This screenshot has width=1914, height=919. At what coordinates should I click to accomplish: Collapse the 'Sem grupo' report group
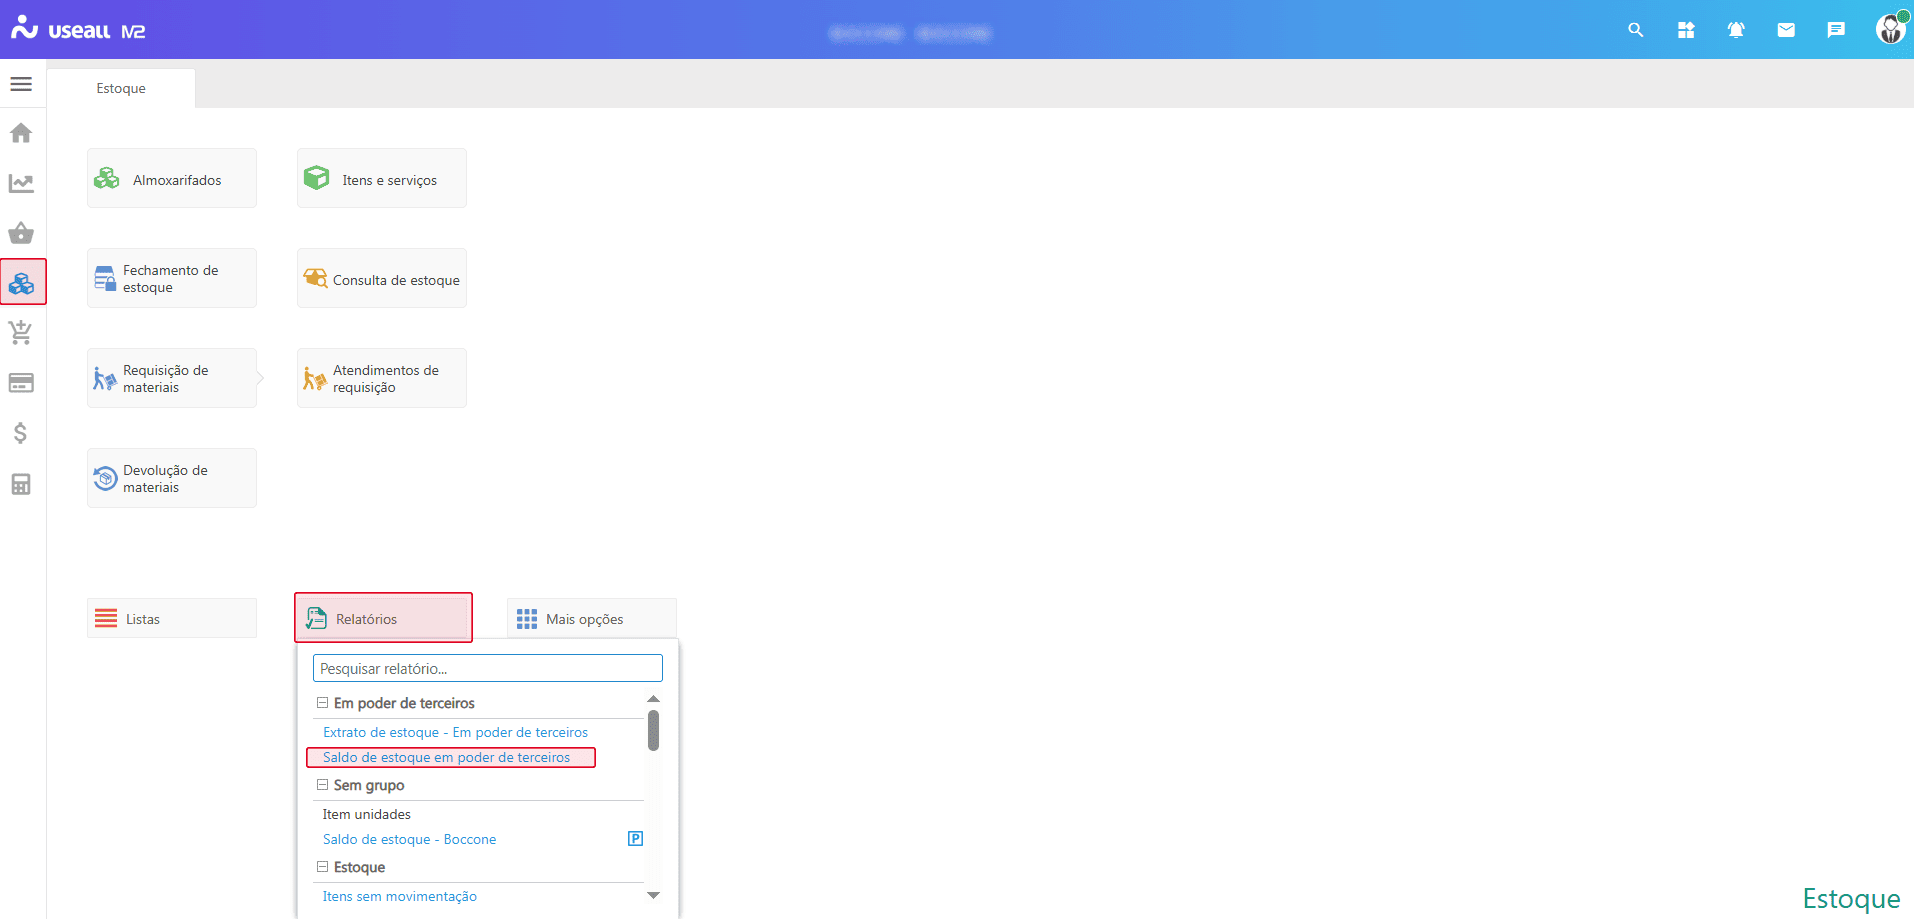(322, 785)
